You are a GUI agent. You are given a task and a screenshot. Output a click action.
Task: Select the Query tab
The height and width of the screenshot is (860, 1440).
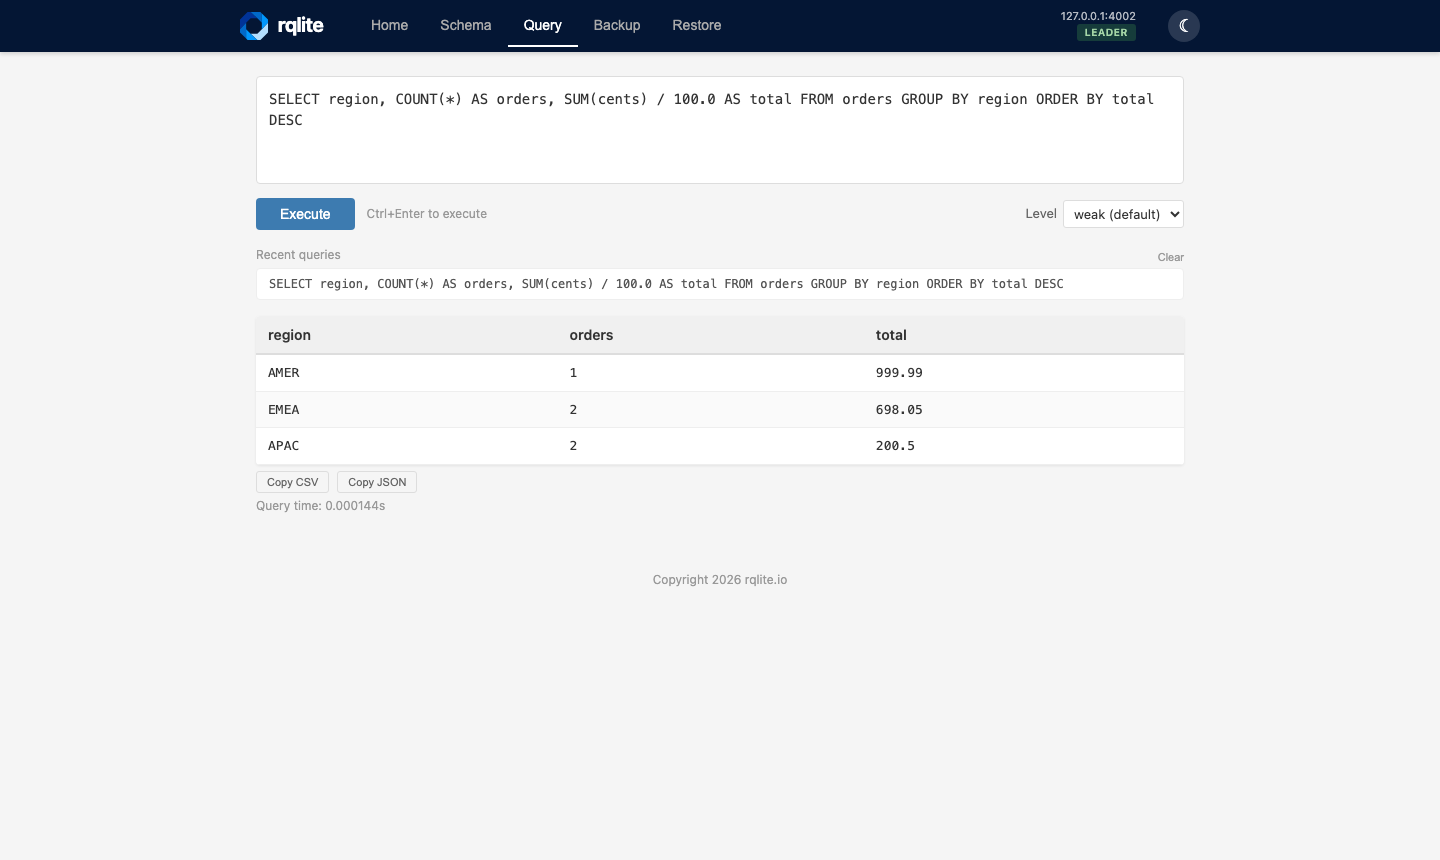[543, 25]
